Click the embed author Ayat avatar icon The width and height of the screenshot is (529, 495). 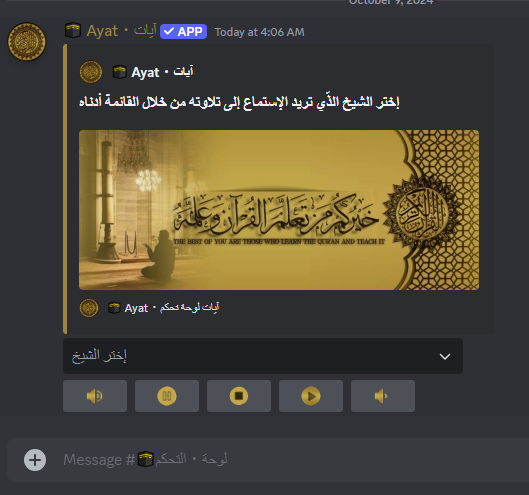(x=91, y=72)
